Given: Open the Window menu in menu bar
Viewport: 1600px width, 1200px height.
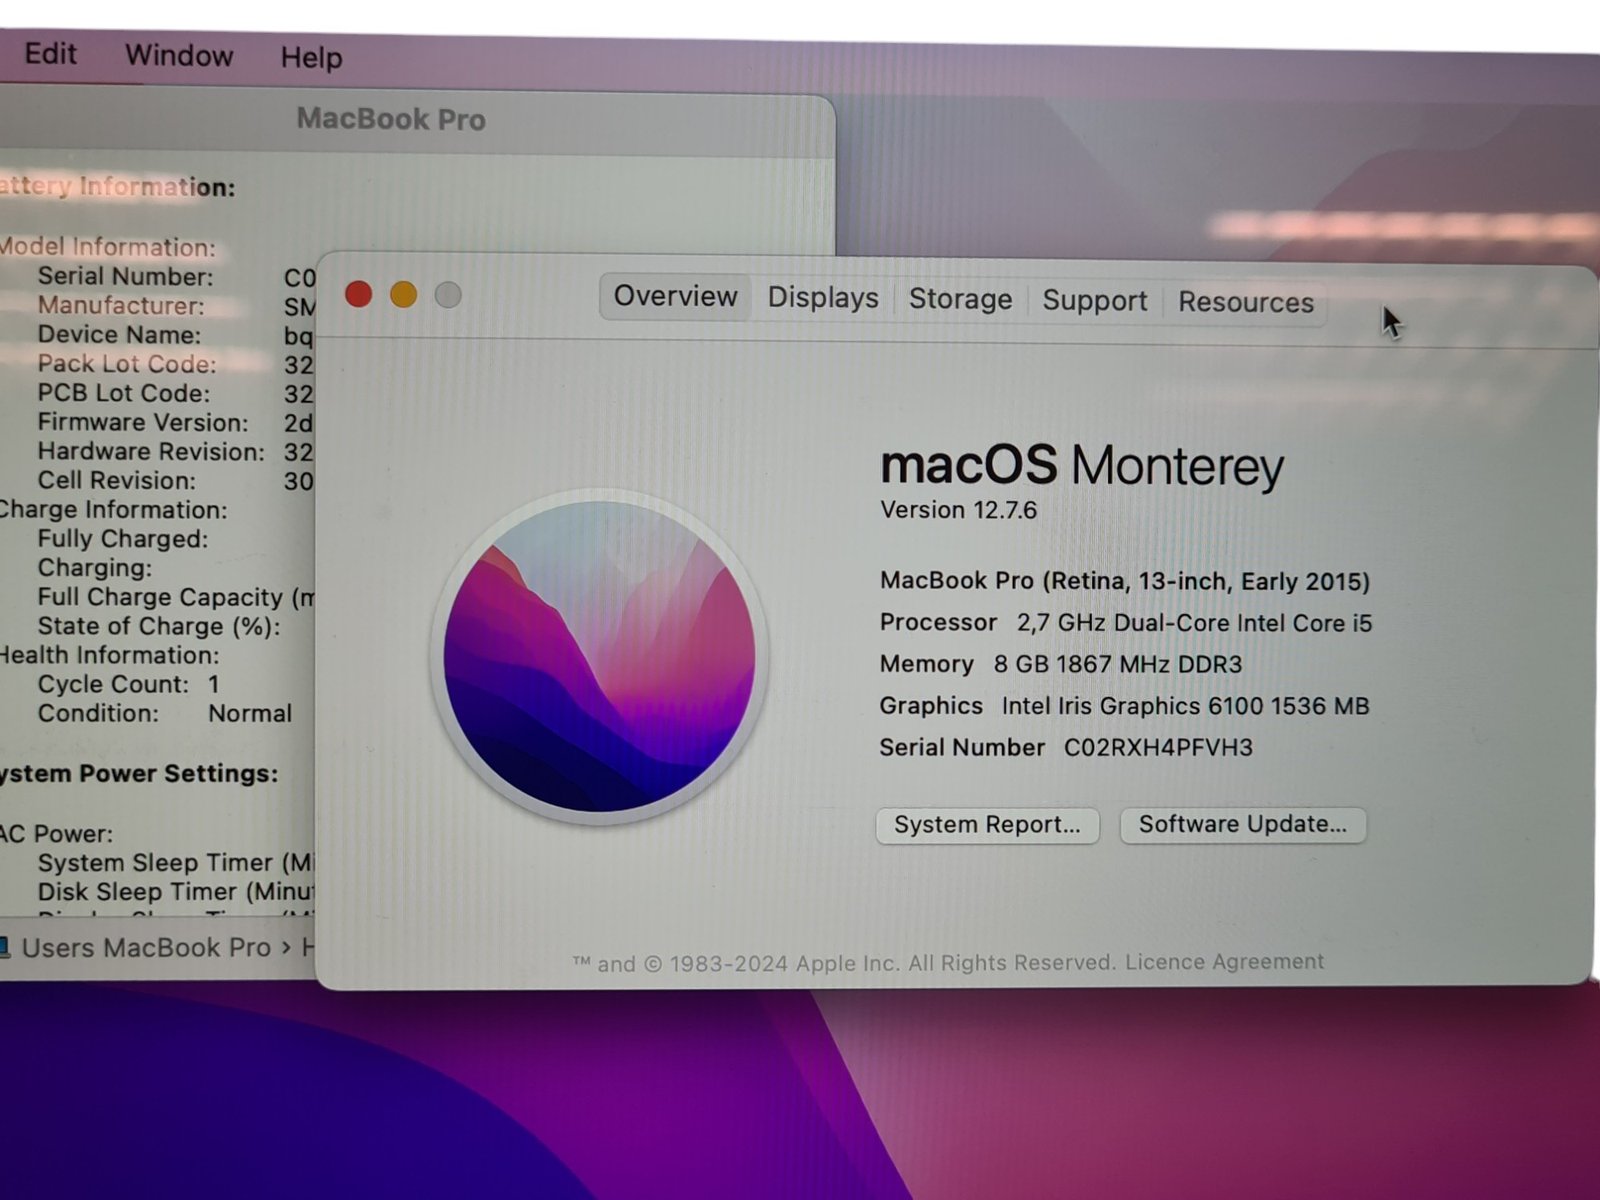Looking at the screenshot, I should coord(179,56).
